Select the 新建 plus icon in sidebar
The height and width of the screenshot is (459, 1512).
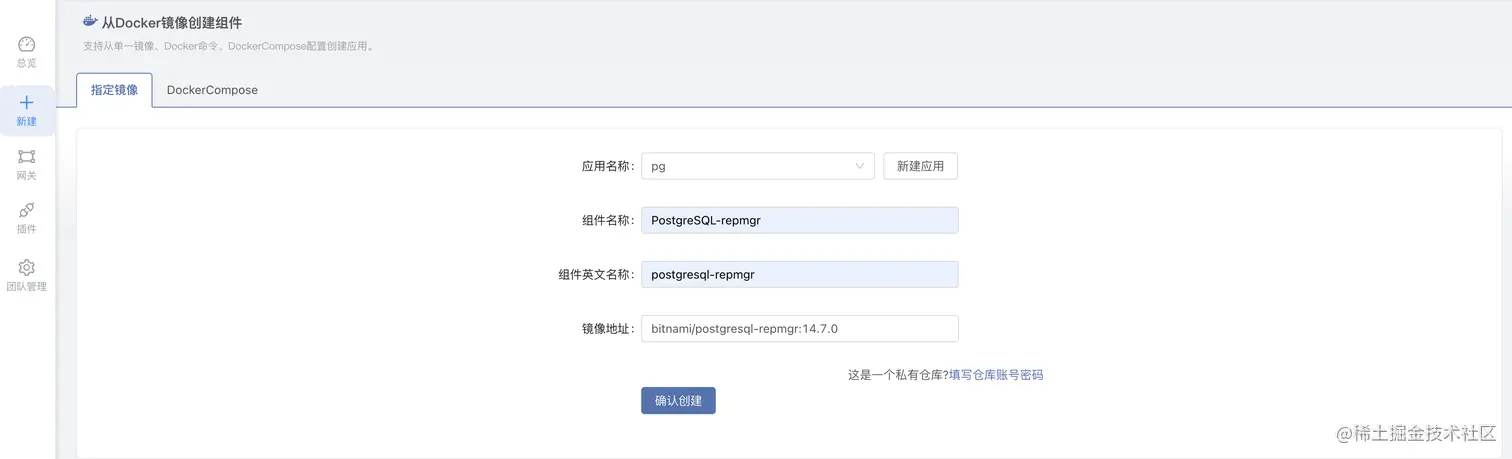27,102
